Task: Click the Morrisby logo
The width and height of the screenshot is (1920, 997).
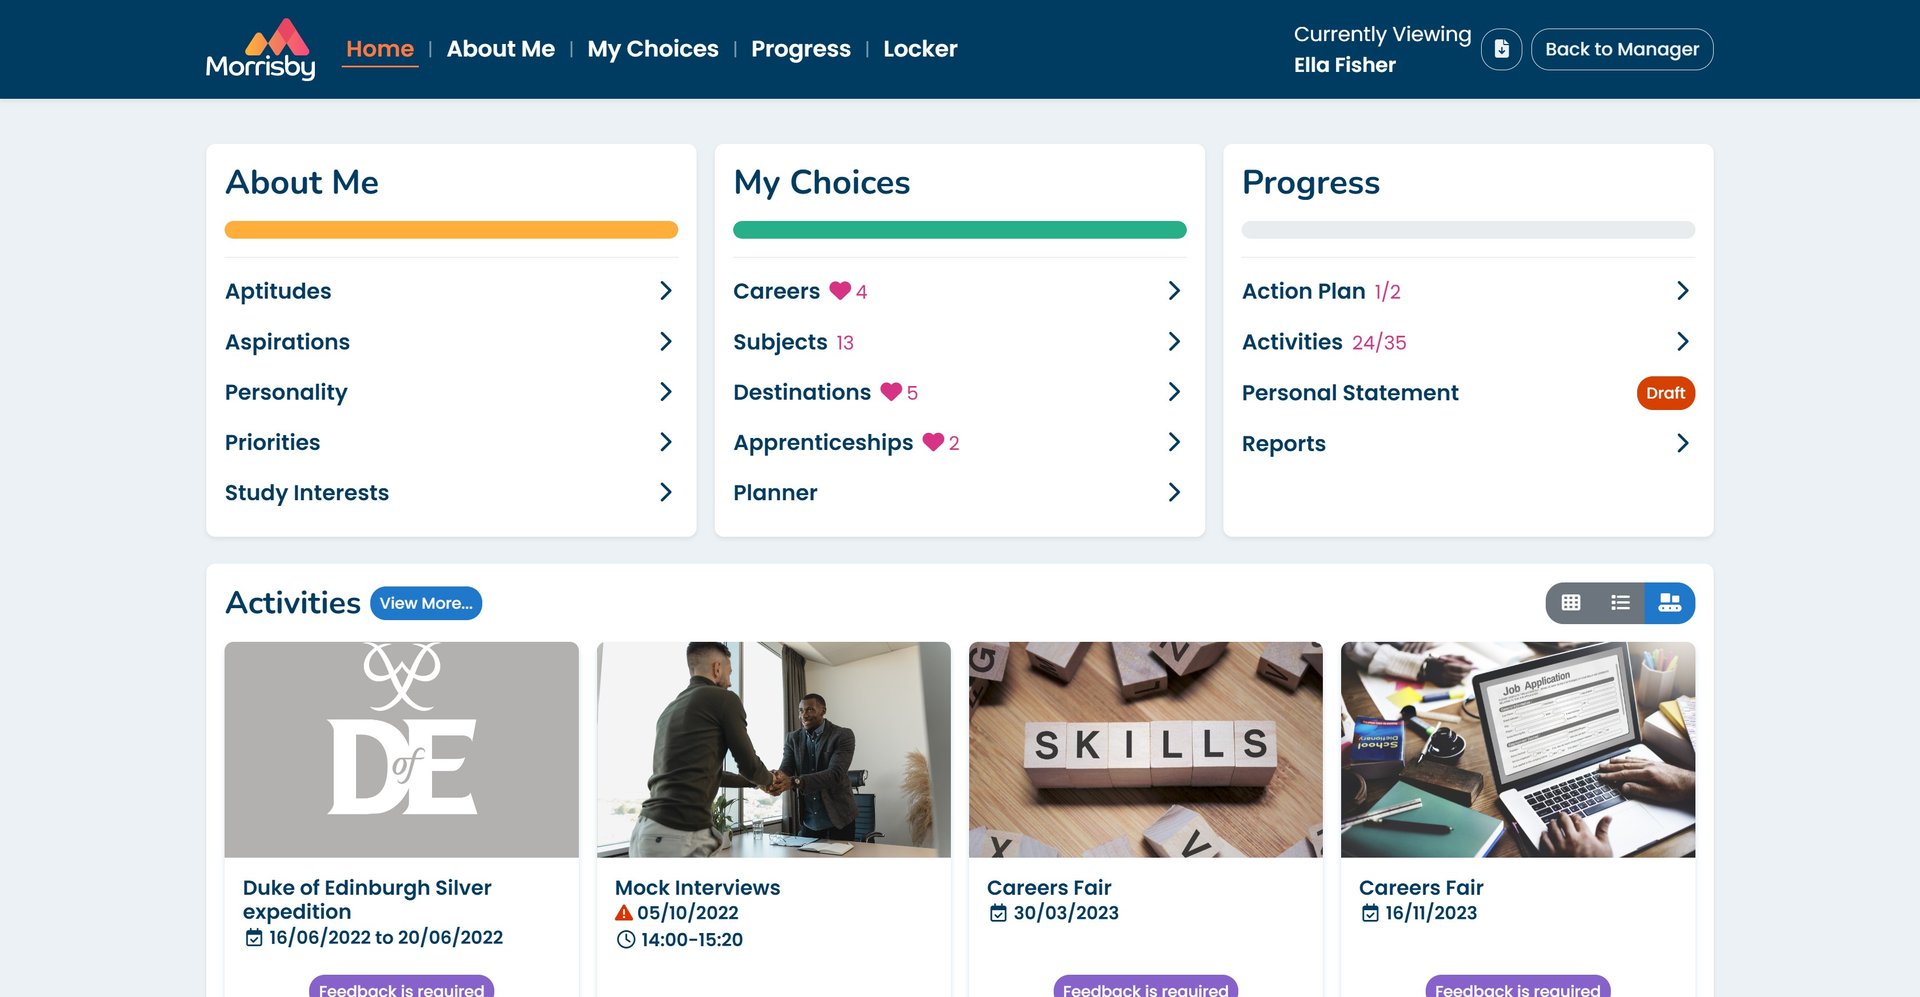Action: [x=260, y=49]
